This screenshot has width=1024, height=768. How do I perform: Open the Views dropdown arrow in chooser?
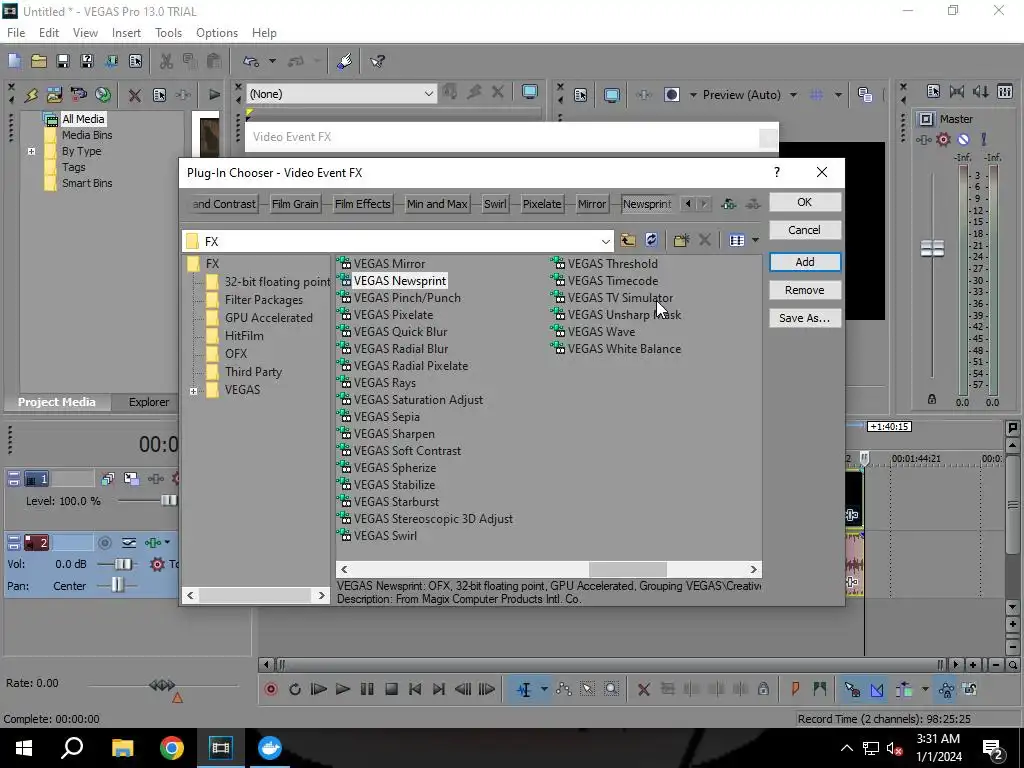(755, 240)
